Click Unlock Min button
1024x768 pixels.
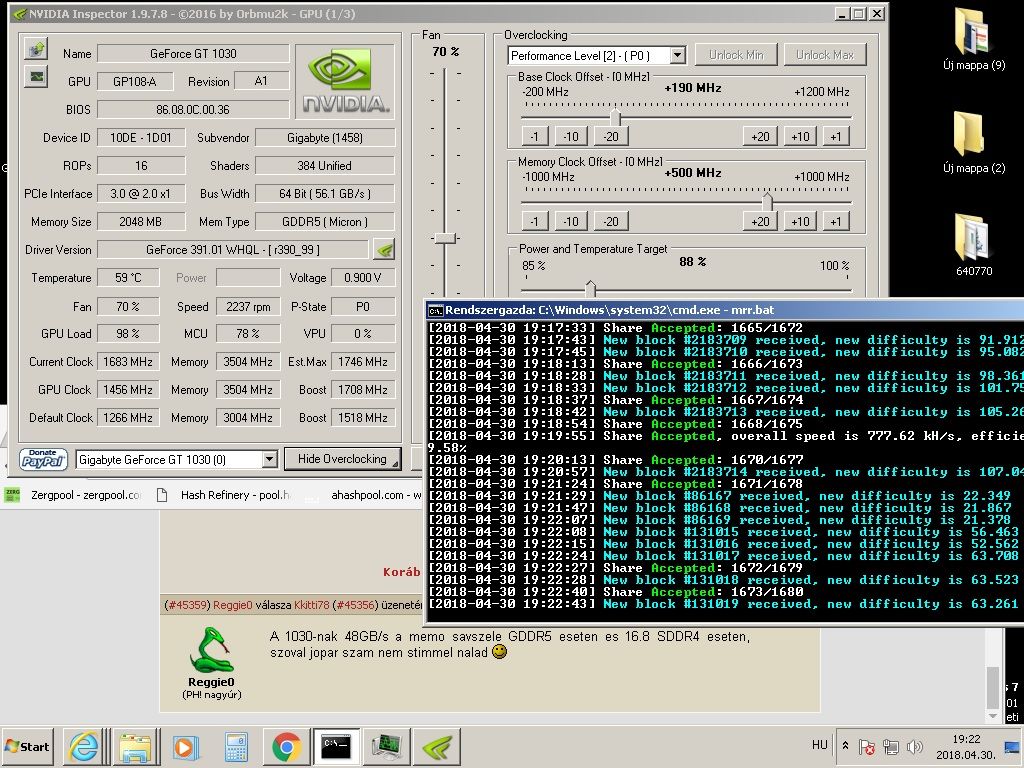[x=736, y=55]
